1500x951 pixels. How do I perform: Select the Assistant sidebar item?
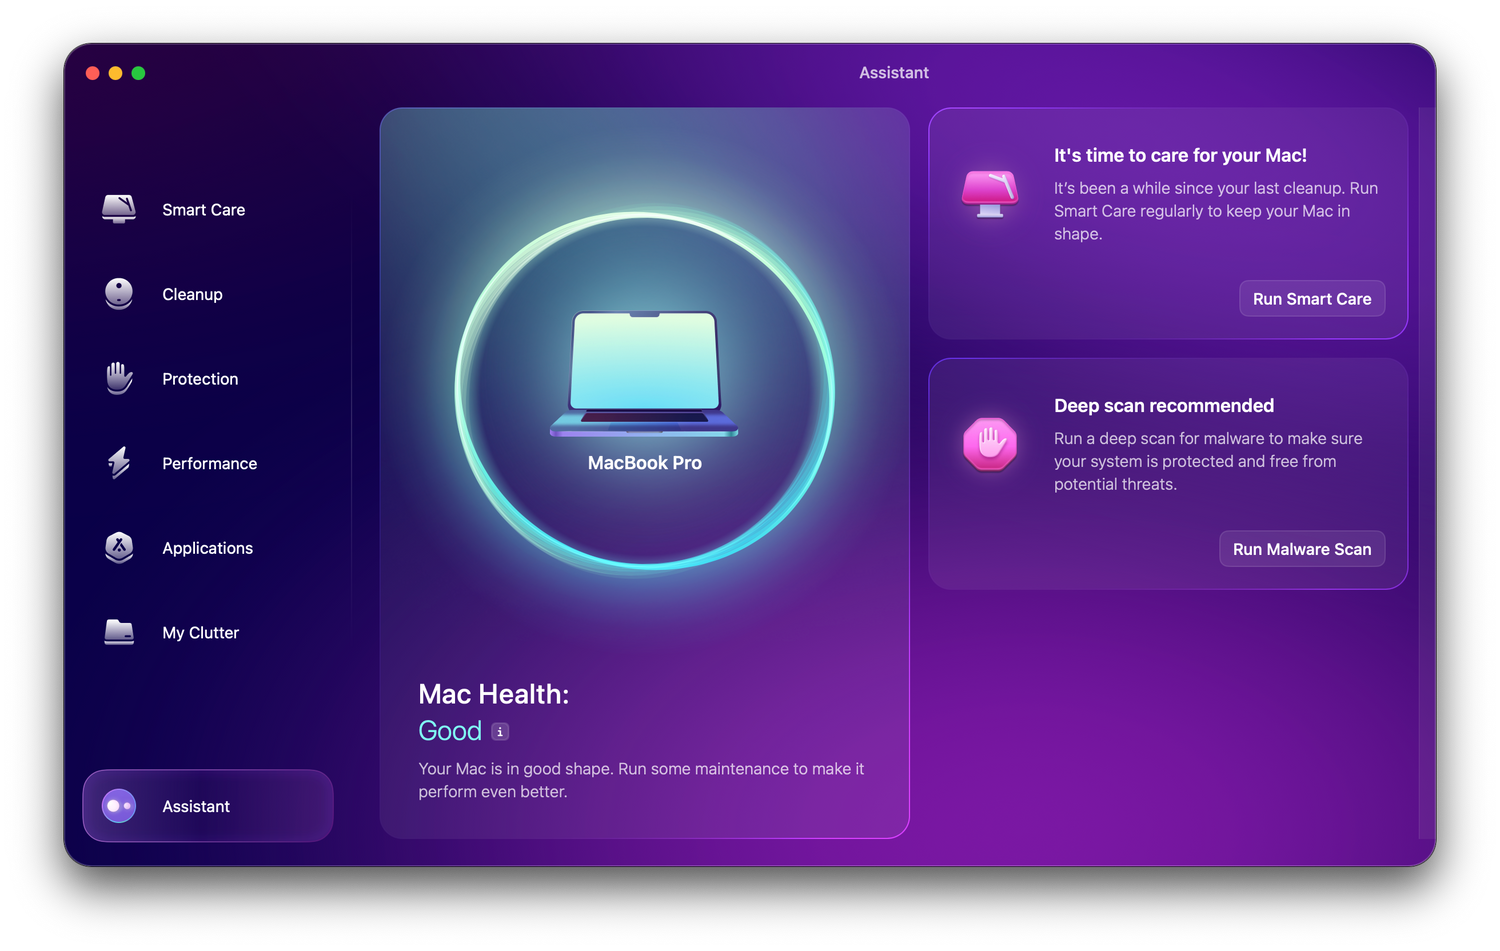coord(208,806)
